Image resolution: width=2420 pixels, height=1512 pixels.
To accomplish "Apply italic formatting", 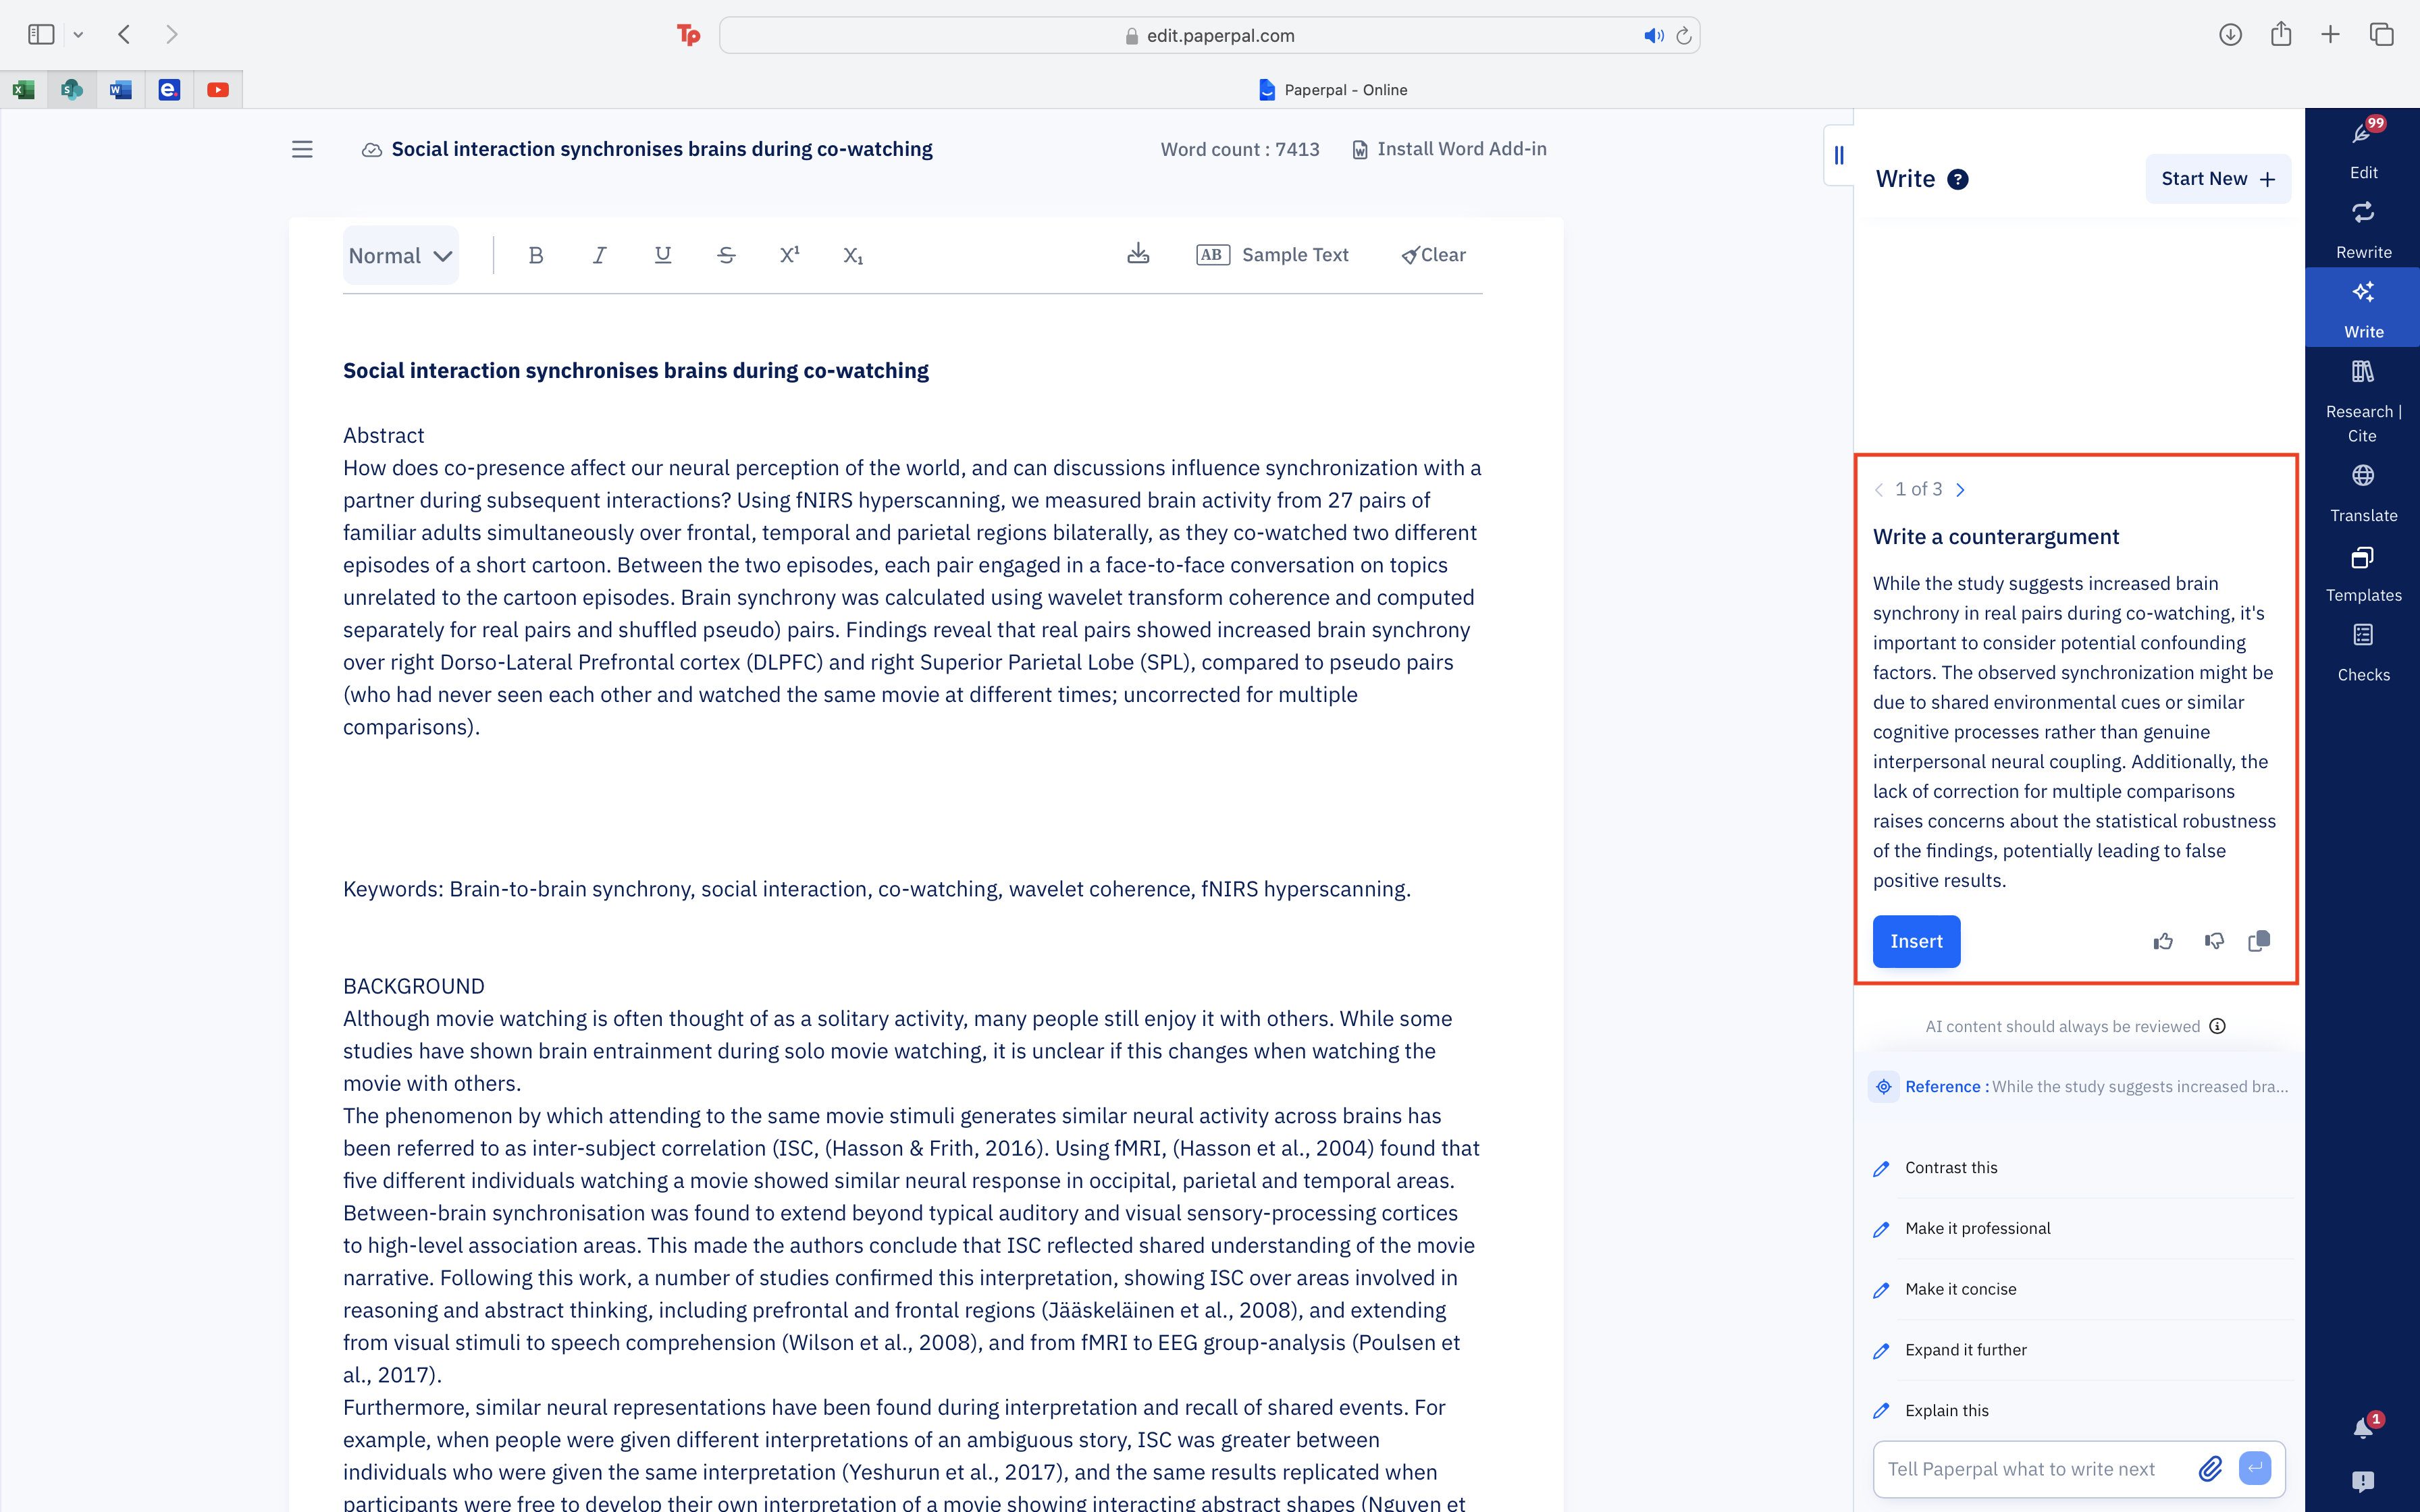I will pos(599,256).
